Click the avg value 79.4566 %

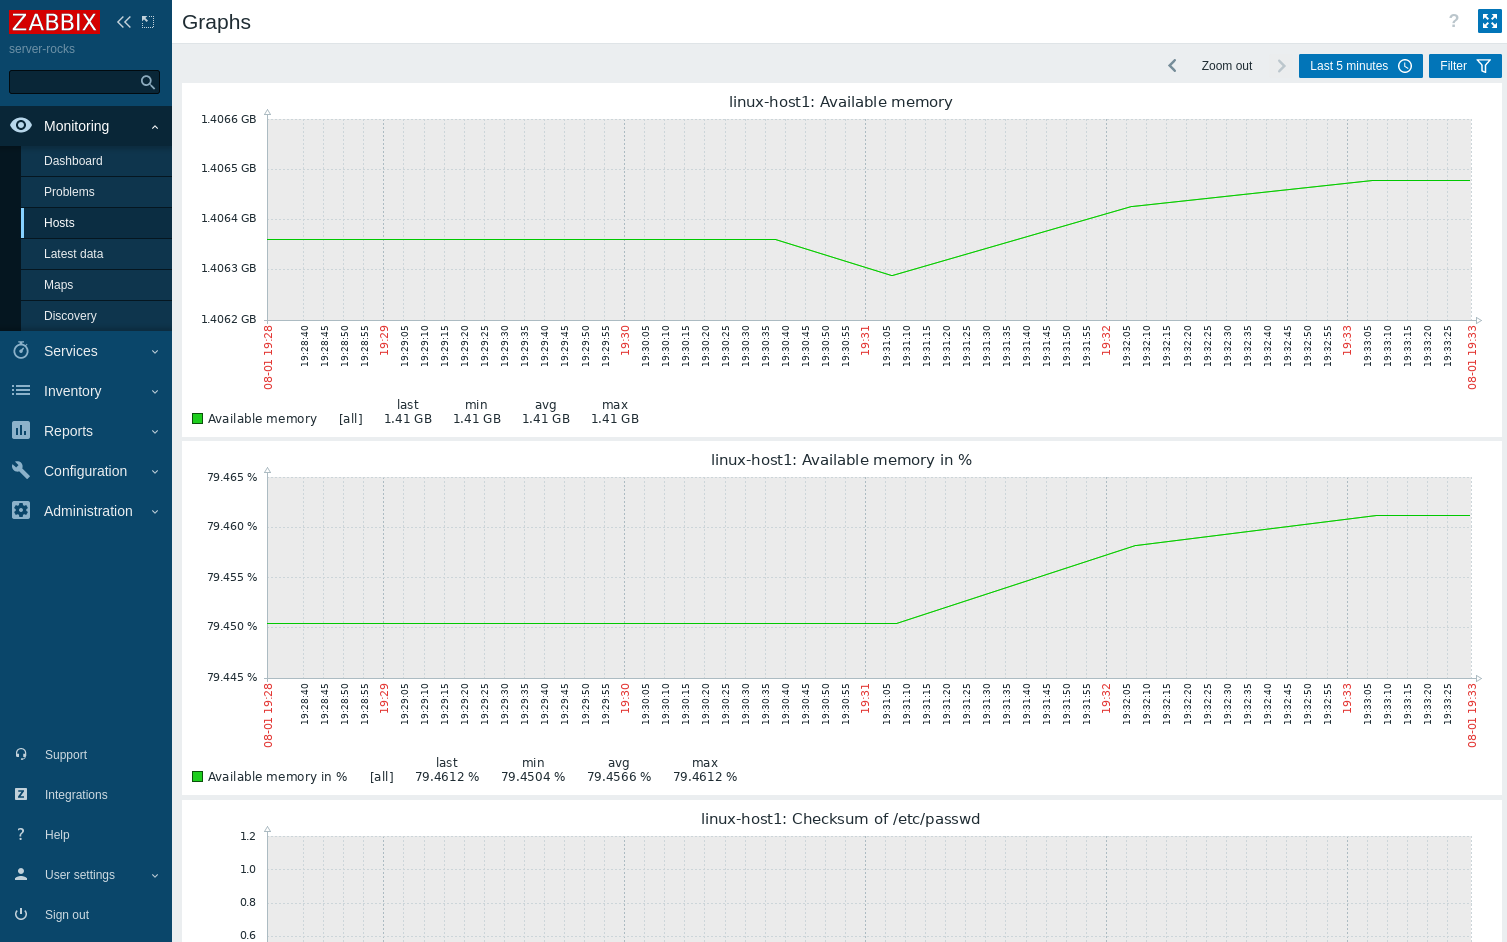(x=619, y=777)
